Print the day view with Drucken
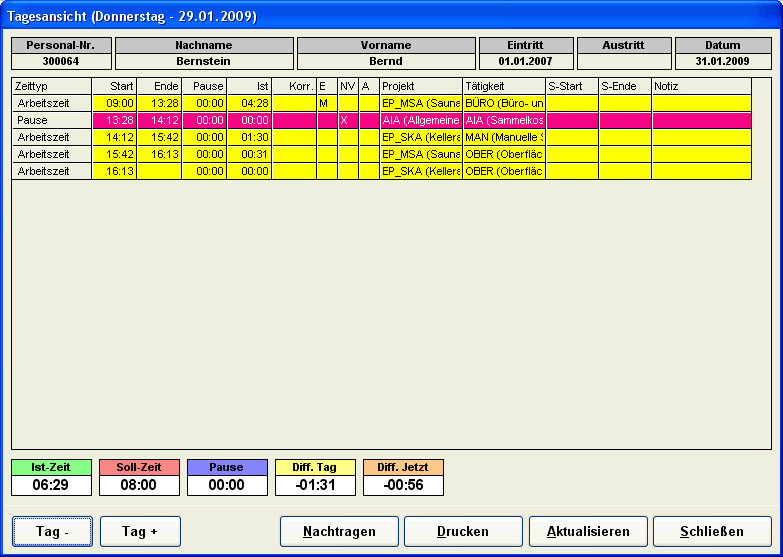 [463, 532]
